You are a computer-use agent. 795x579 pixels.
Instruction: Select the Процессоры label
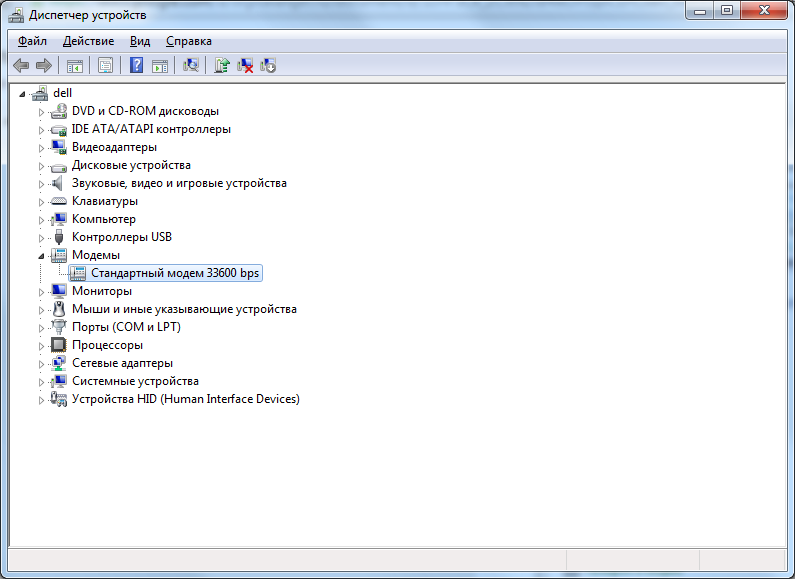point(107,345)
